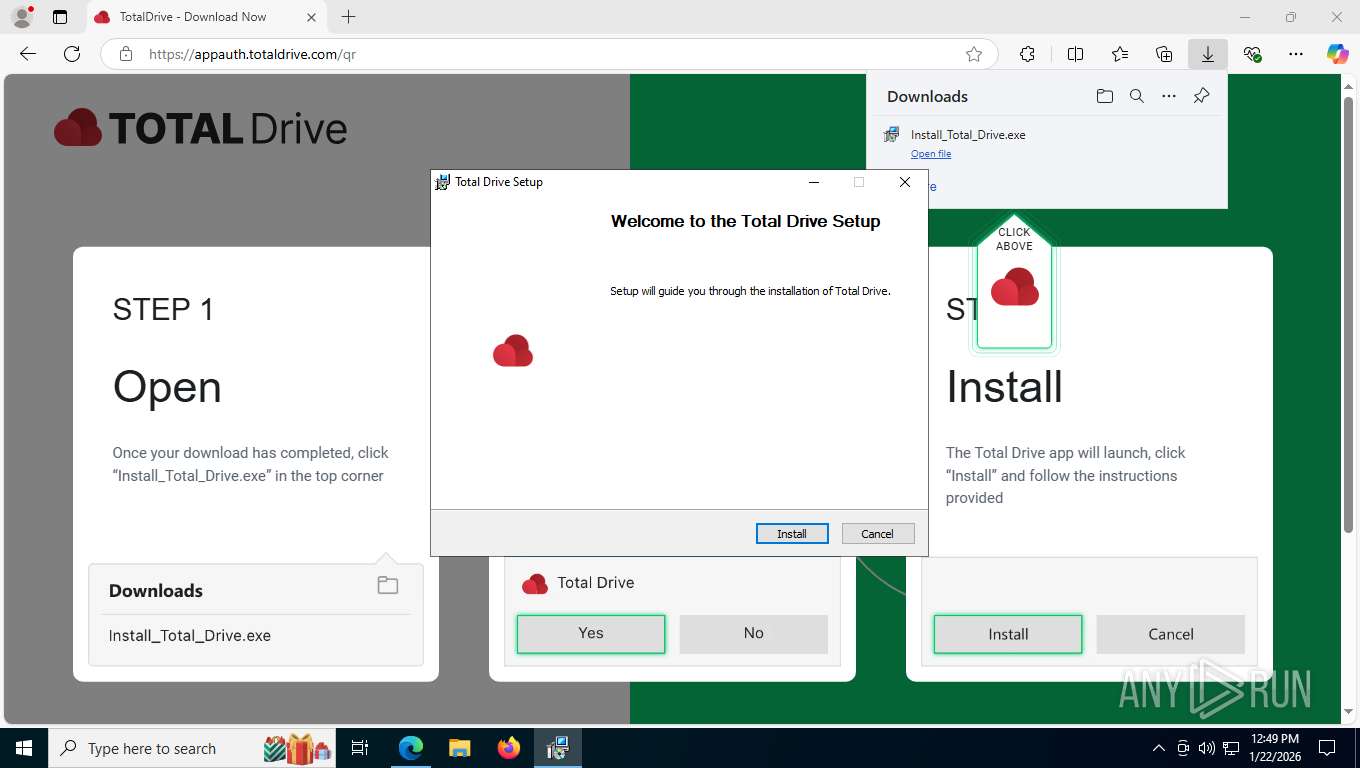Click the No button on the webpage
Viewport: 1360px width, 768px height.
[754, 634]
